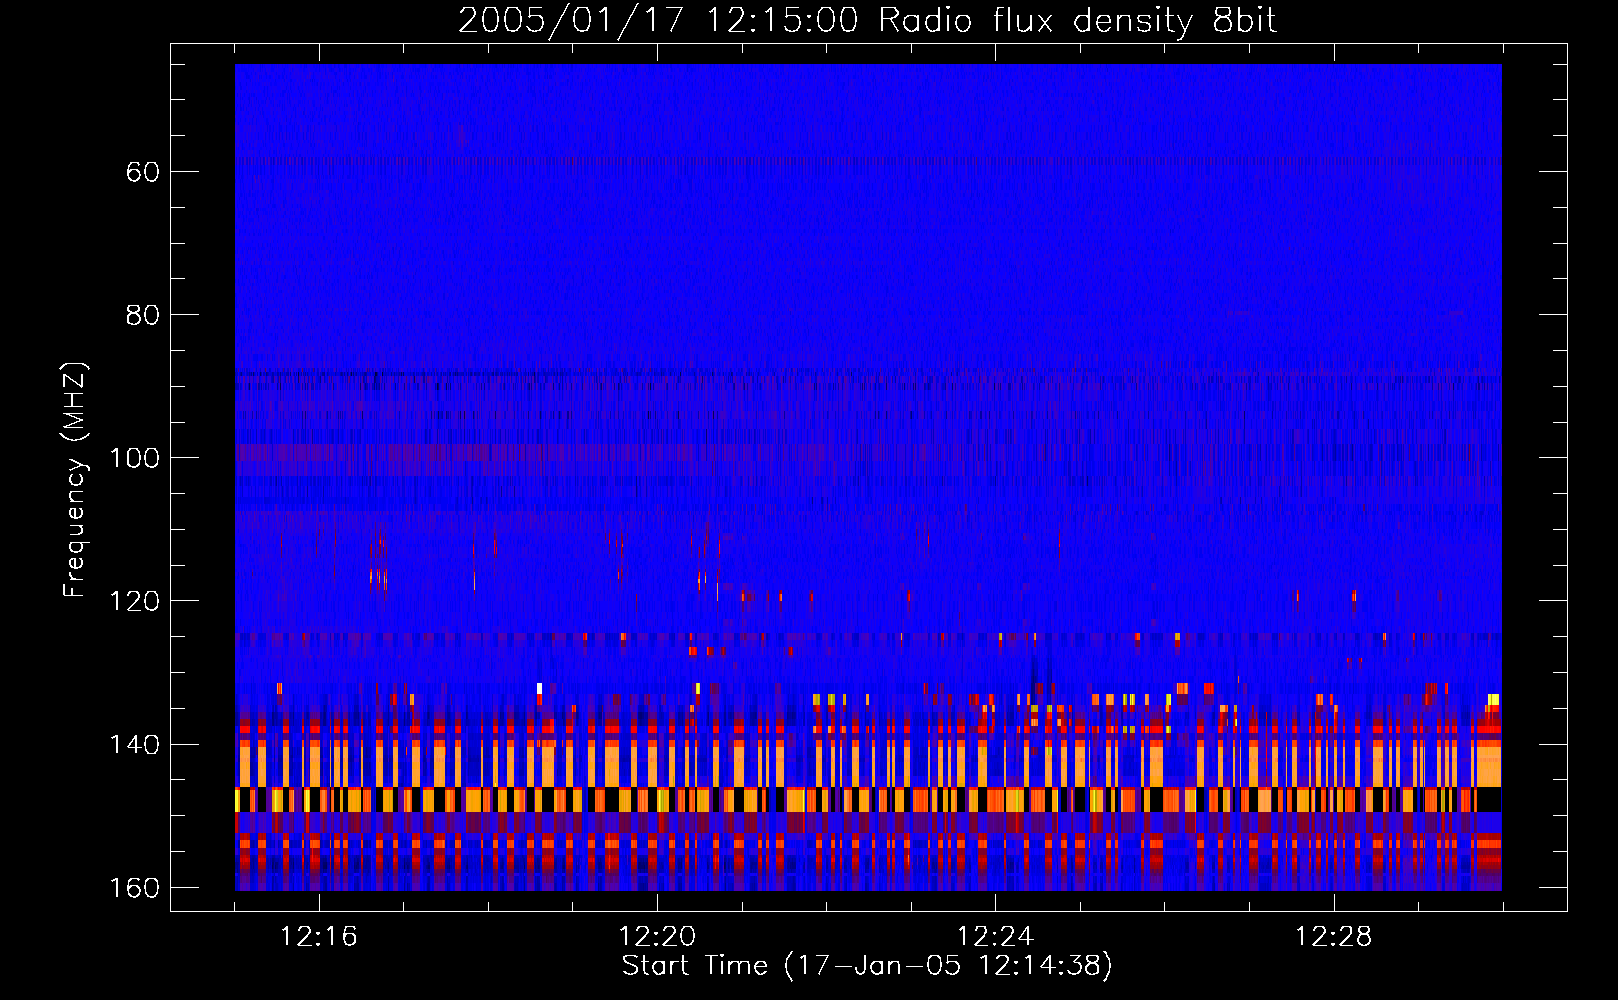Click the '160' frequency tick label
The image size is (1618, 1000).
coord(133,888)
